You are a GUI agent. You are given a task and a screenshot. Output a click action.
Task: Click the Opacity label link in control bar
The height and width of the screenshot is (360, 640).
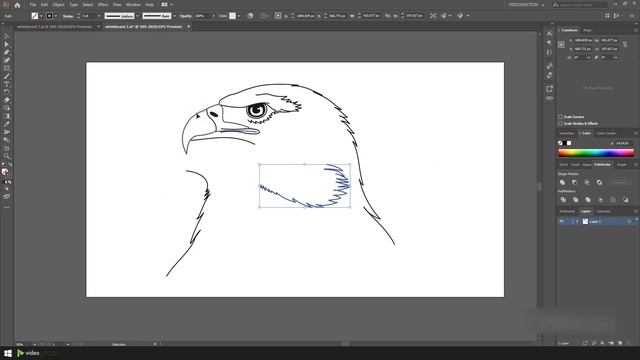(x=186, y=16)
